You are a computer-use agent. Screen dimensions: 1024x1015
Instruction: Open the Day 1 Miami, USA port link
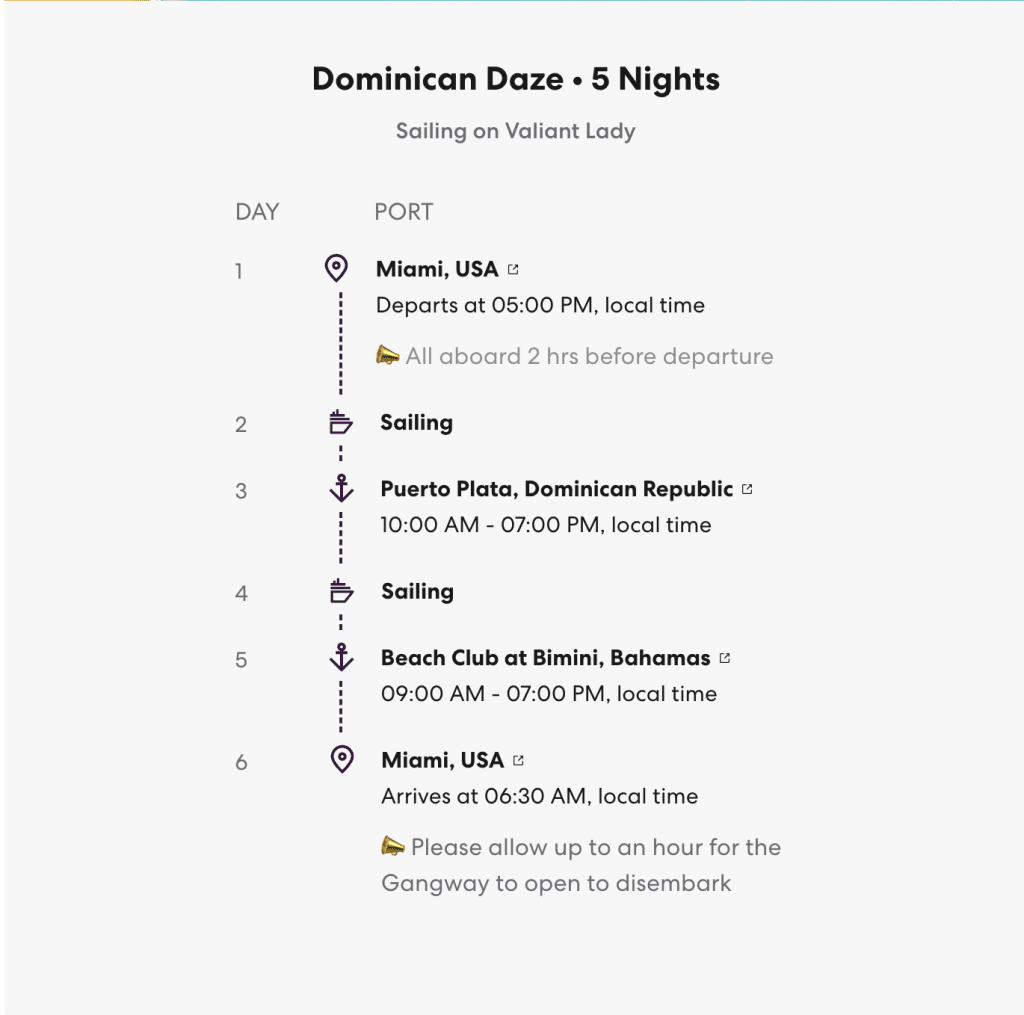click(437, 269)
